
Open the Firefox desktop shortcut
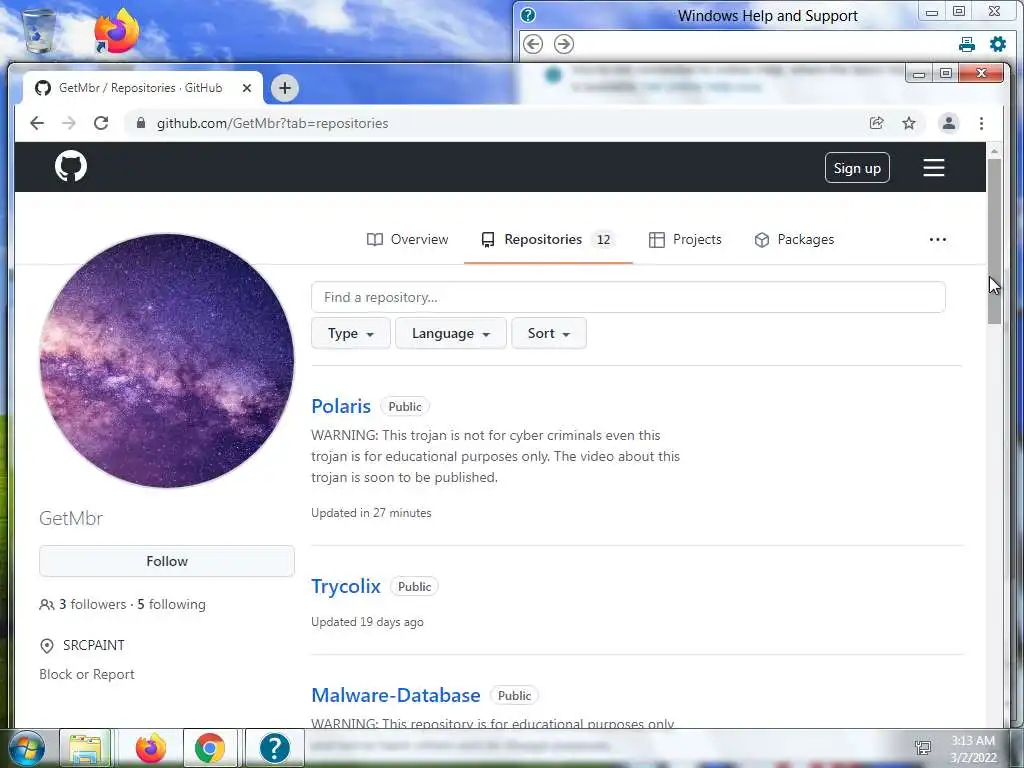(x=116, y=30)
